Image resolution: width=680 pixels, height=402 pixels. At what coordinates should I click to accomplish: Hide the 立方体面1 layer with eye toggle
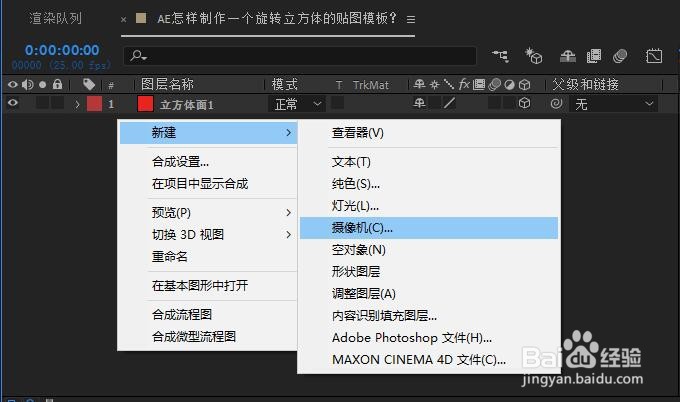13,103
